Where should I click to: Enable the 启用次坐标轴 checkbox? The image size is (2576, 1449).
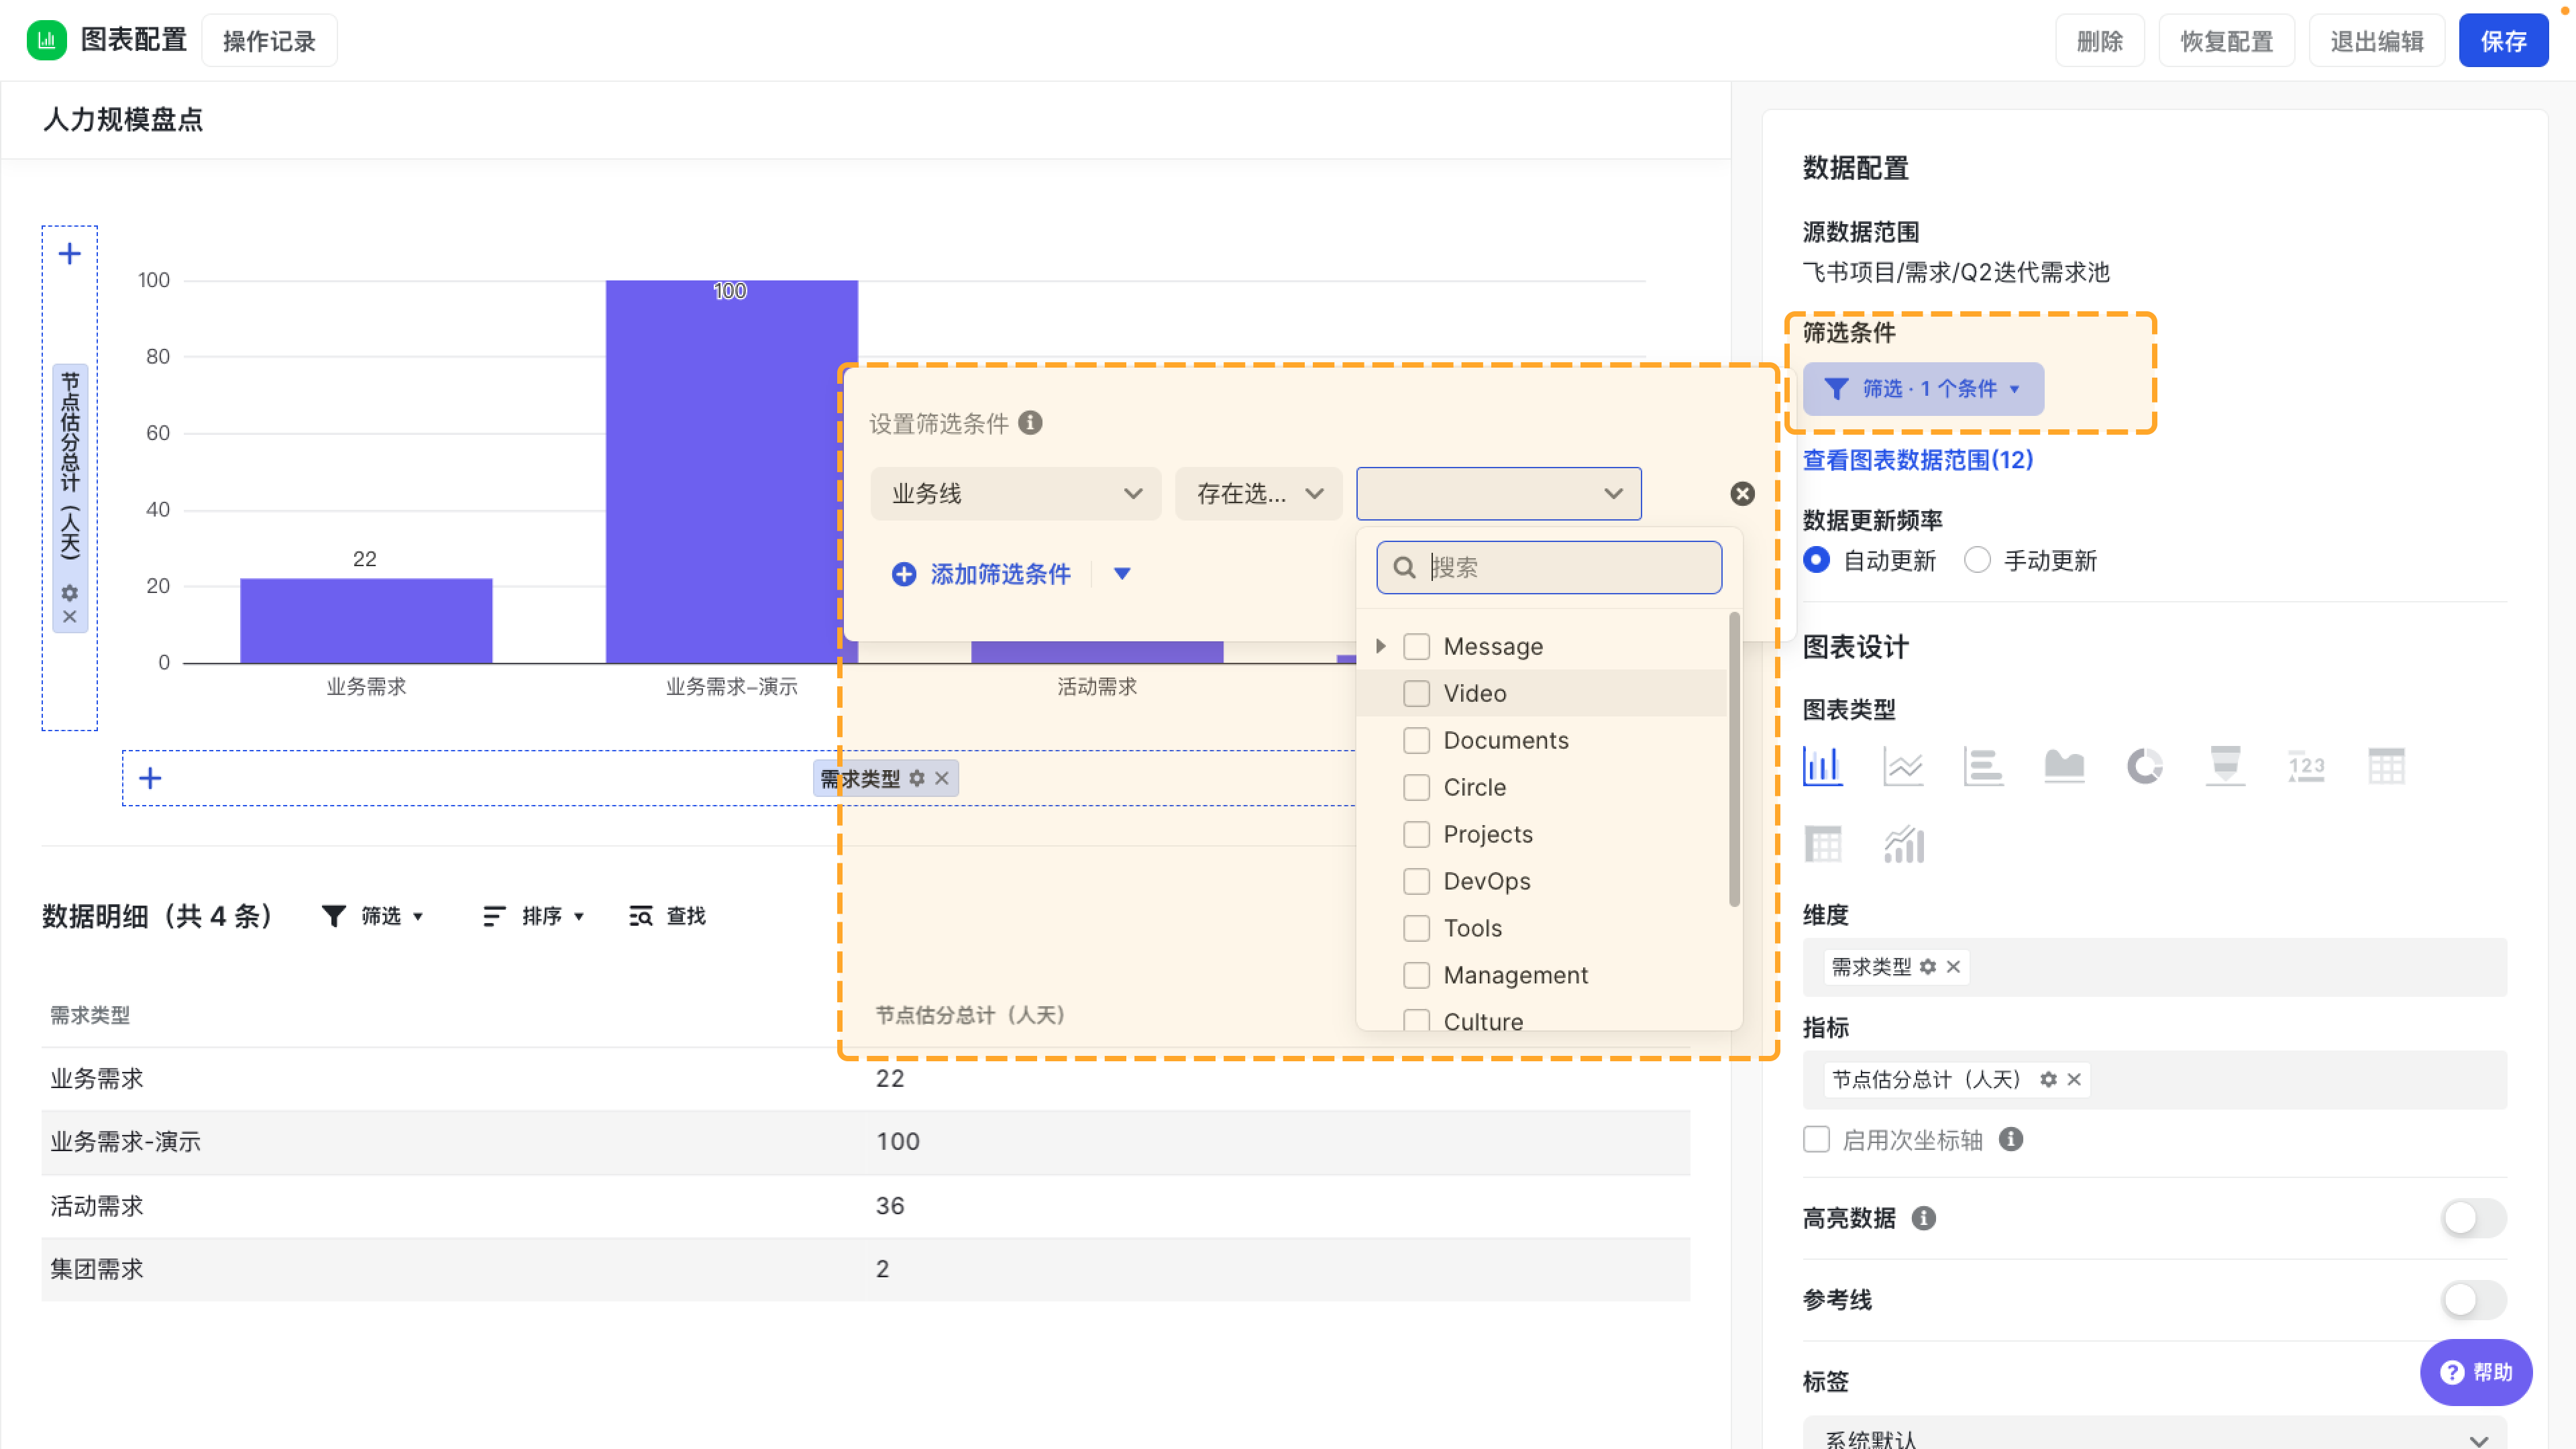point(1816,1140)
